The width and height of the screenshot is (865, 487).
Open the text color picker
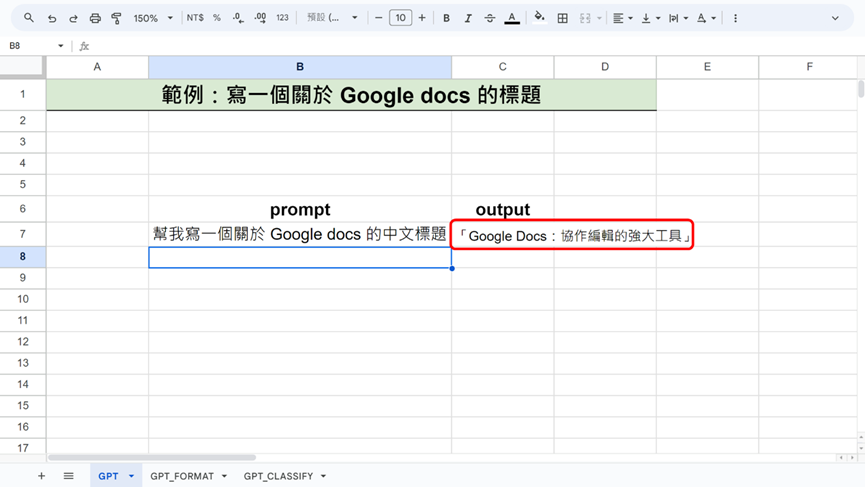[x=512, y=18]
